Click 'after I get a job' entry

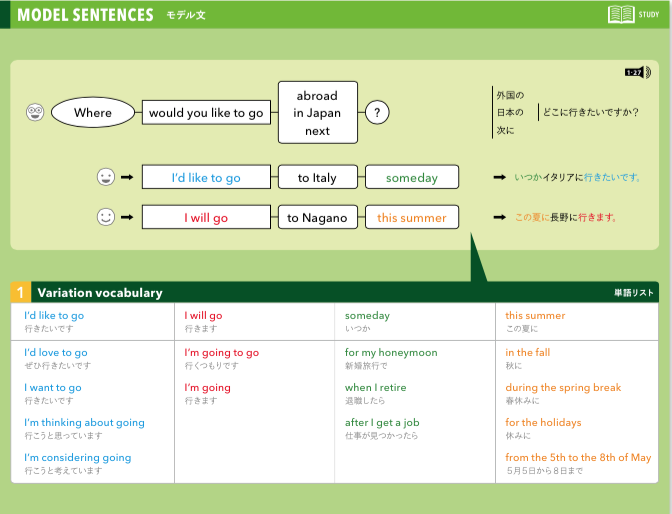(x=382, y=423)
